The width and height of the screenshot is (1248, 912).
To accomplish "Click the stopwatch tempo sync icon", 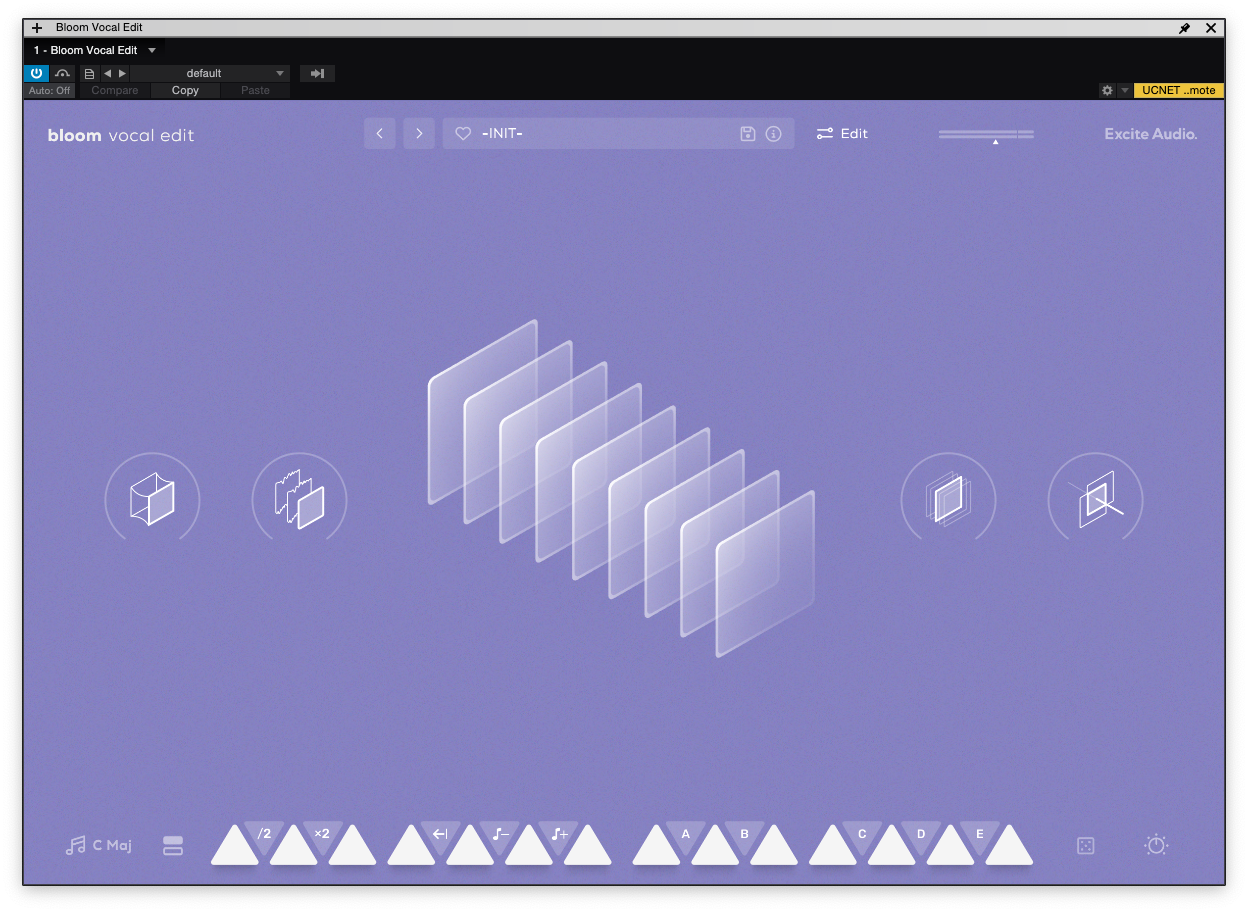I will (x=1156, y=845).
